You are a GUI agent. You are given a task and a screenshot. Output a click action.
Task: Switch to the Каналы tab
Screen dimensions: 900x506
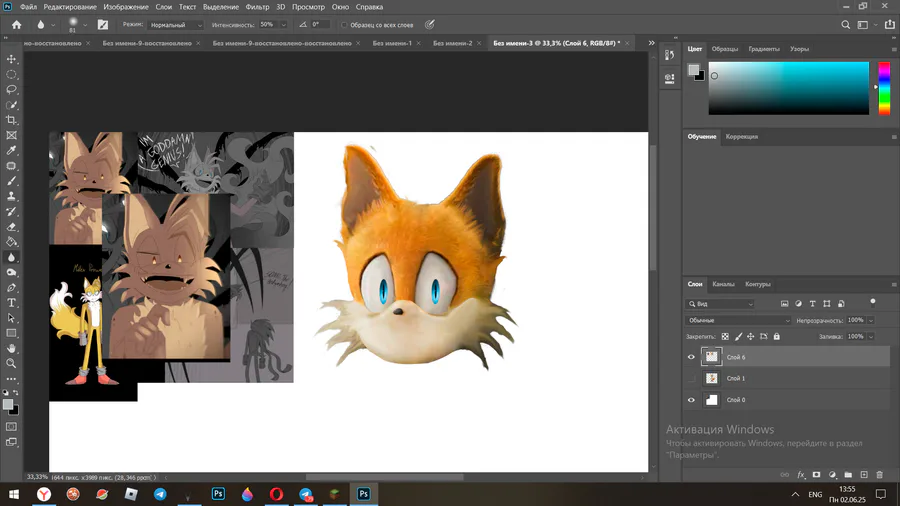tap(723, 284)
